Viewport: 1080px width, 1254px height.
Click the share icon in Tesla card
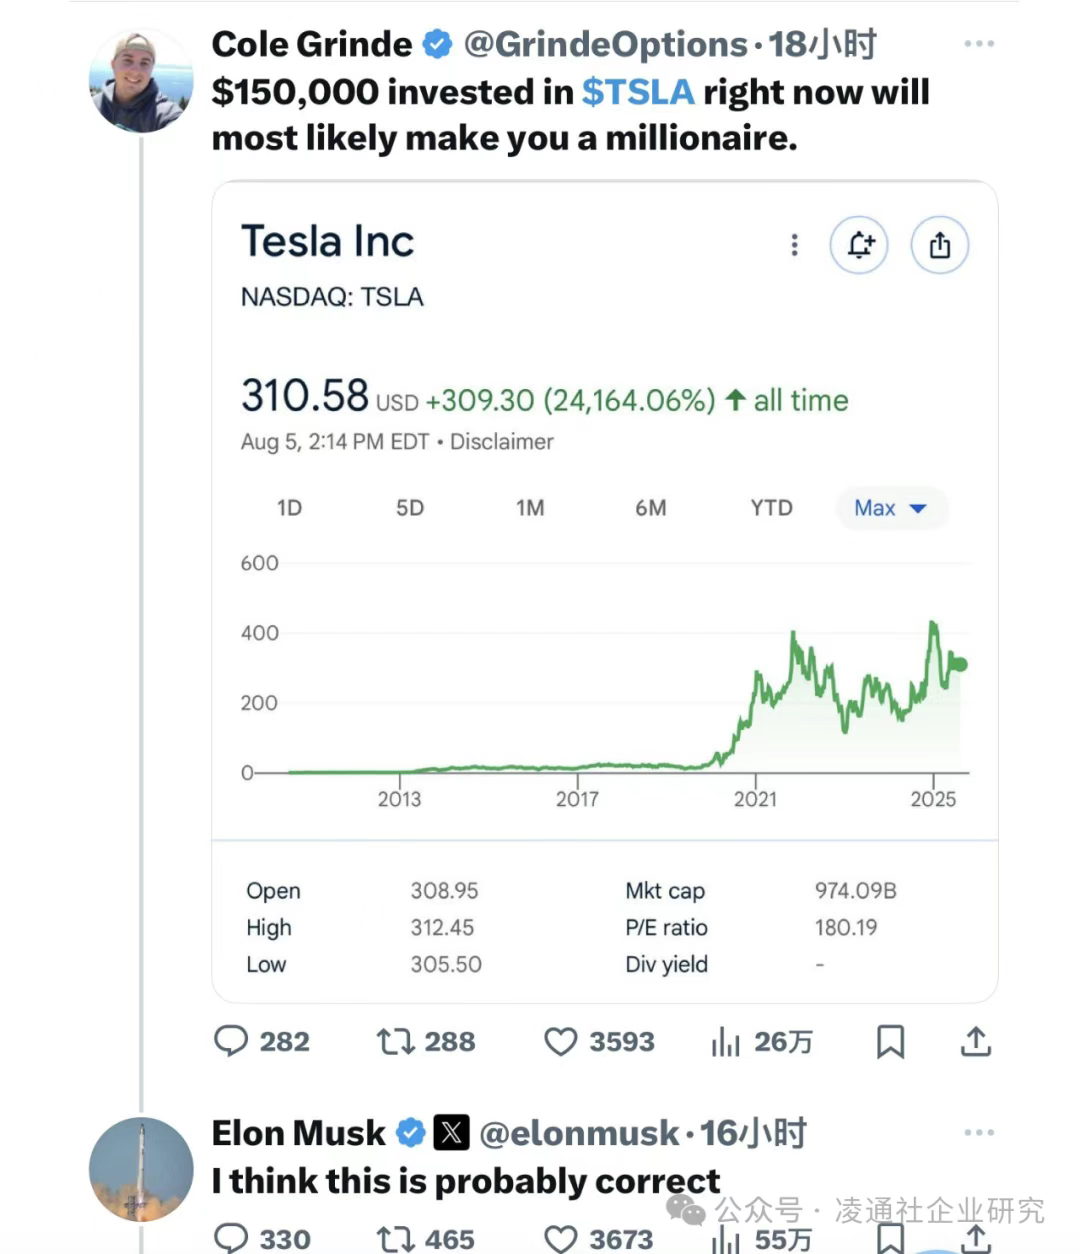coord(939,245)
